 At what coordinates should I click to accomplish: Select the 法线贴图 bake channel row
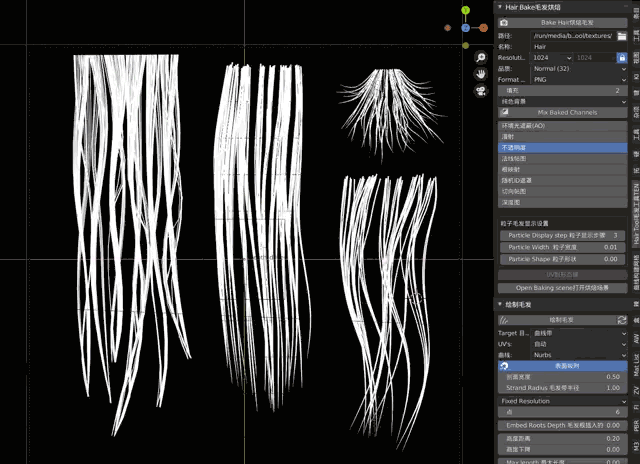tap(563, 159)
